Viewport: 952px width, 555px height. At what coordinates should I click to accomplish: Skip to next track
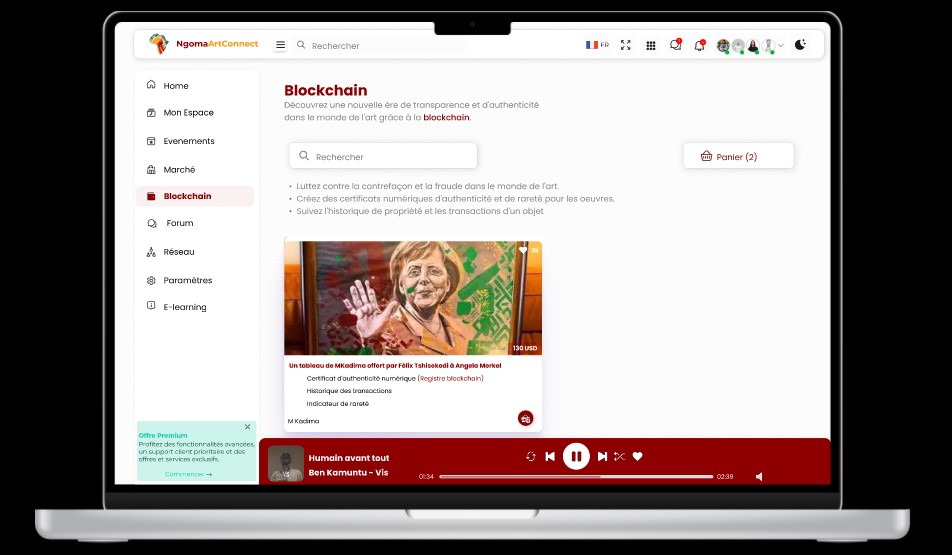[x=602, y=456]
